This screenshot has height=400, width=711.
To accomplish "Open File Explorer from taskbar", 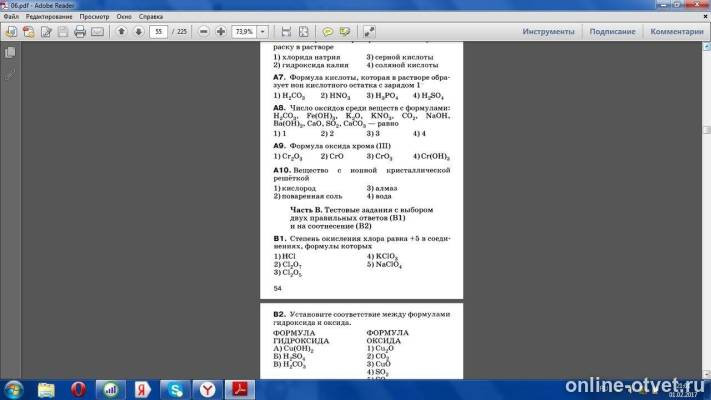I will (x=46, y=390).
